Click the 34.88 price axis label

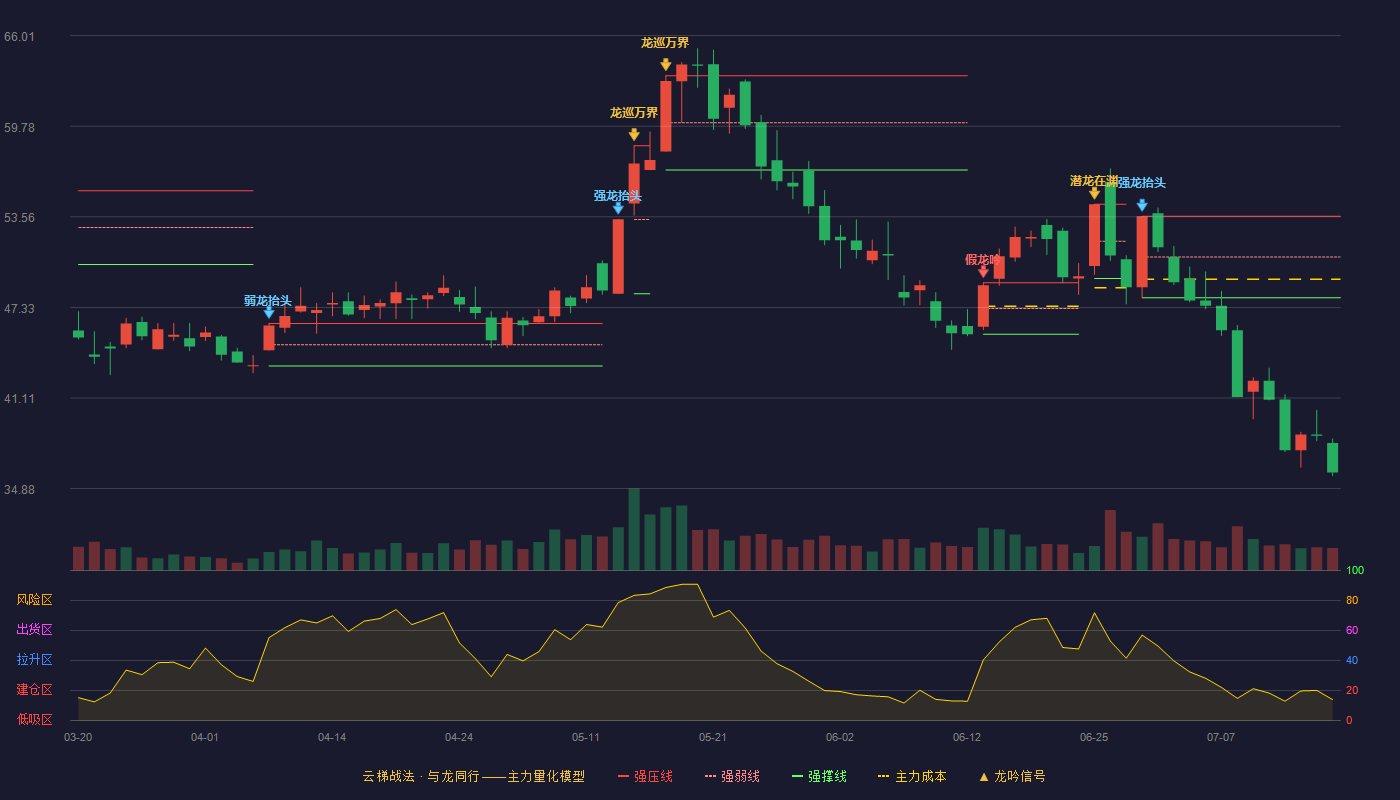(19, 490)
